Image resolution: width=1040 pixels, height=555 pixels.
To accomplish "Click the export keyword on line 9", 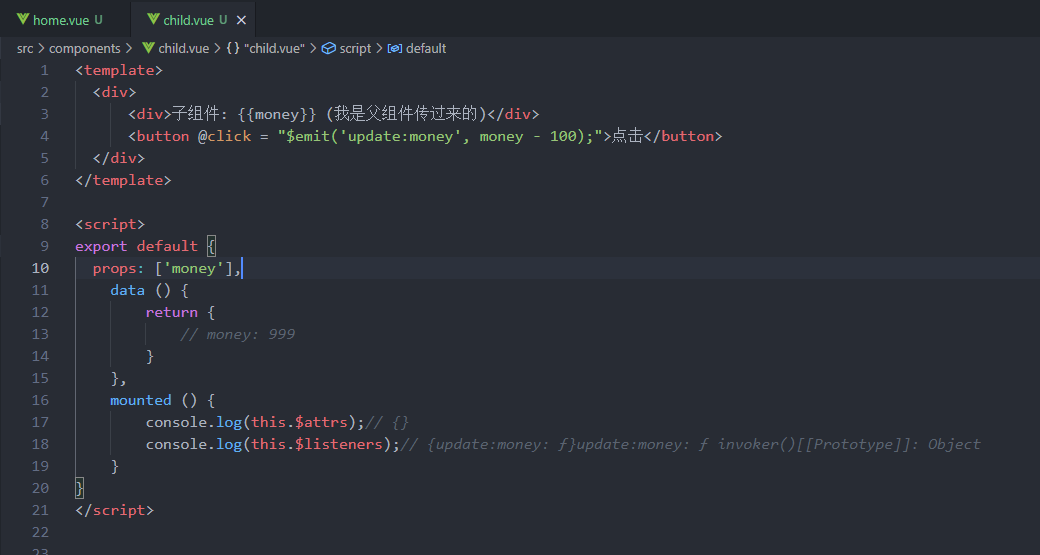I will pos(101,246).
